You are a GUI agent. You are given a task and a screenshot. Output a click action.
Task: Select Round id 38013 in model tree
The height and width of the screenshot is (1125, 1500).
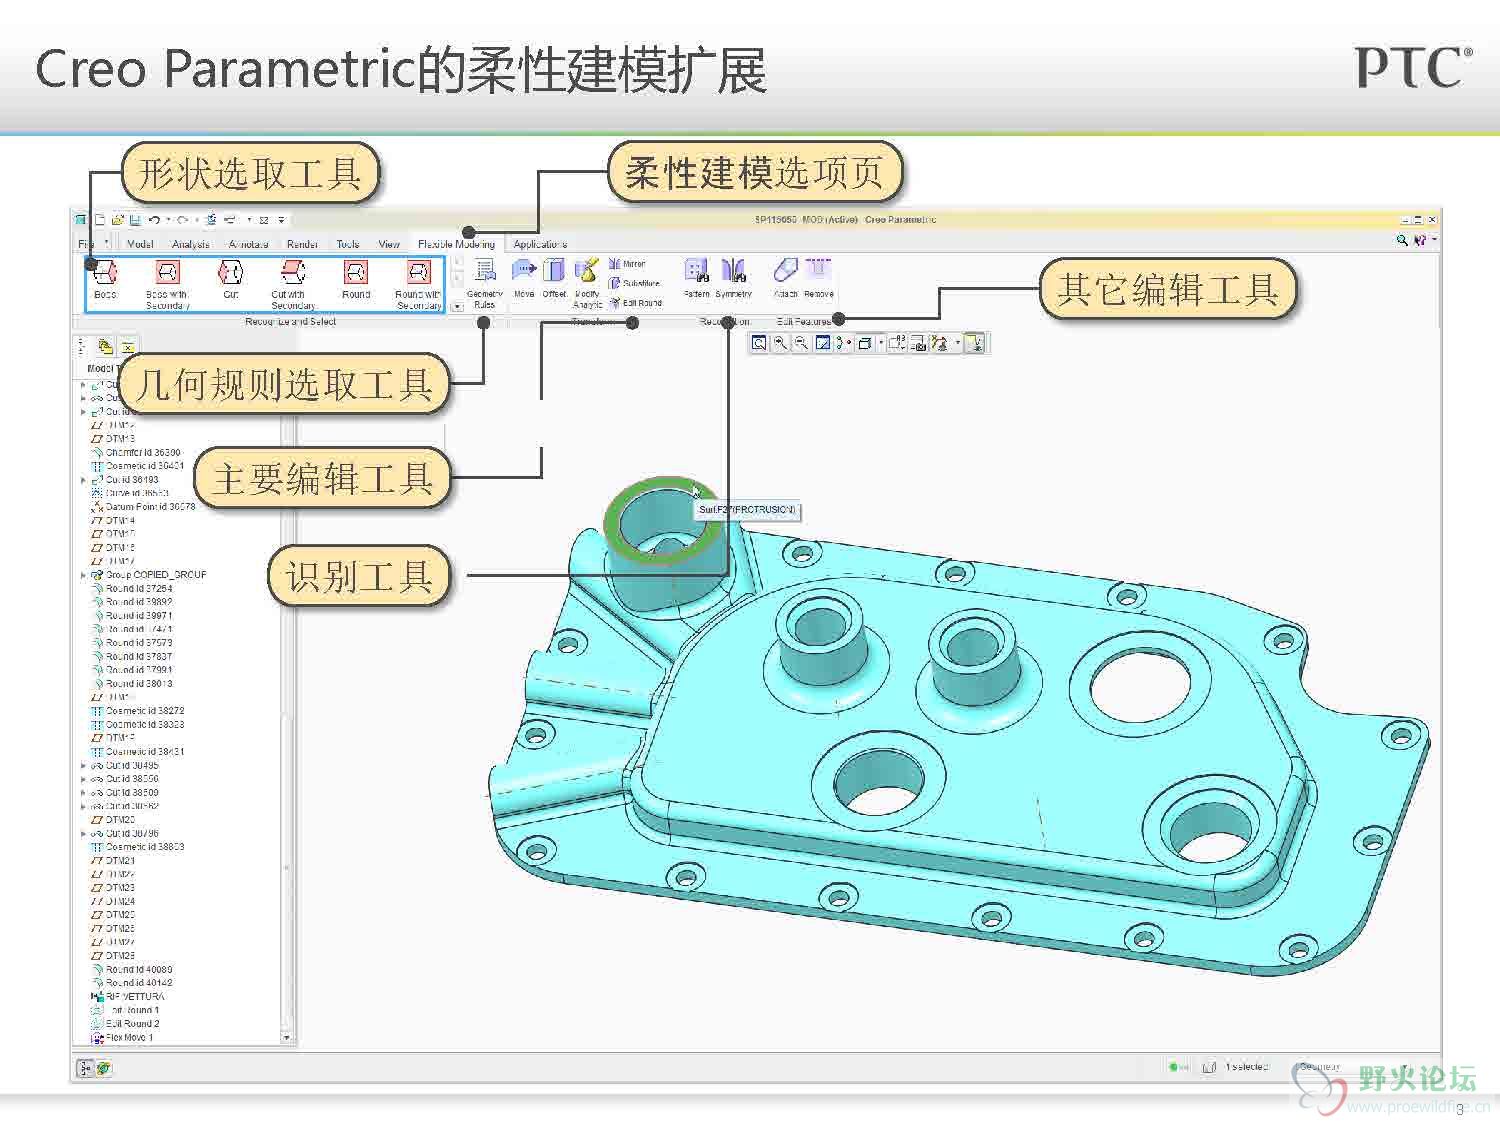point(131,684)
